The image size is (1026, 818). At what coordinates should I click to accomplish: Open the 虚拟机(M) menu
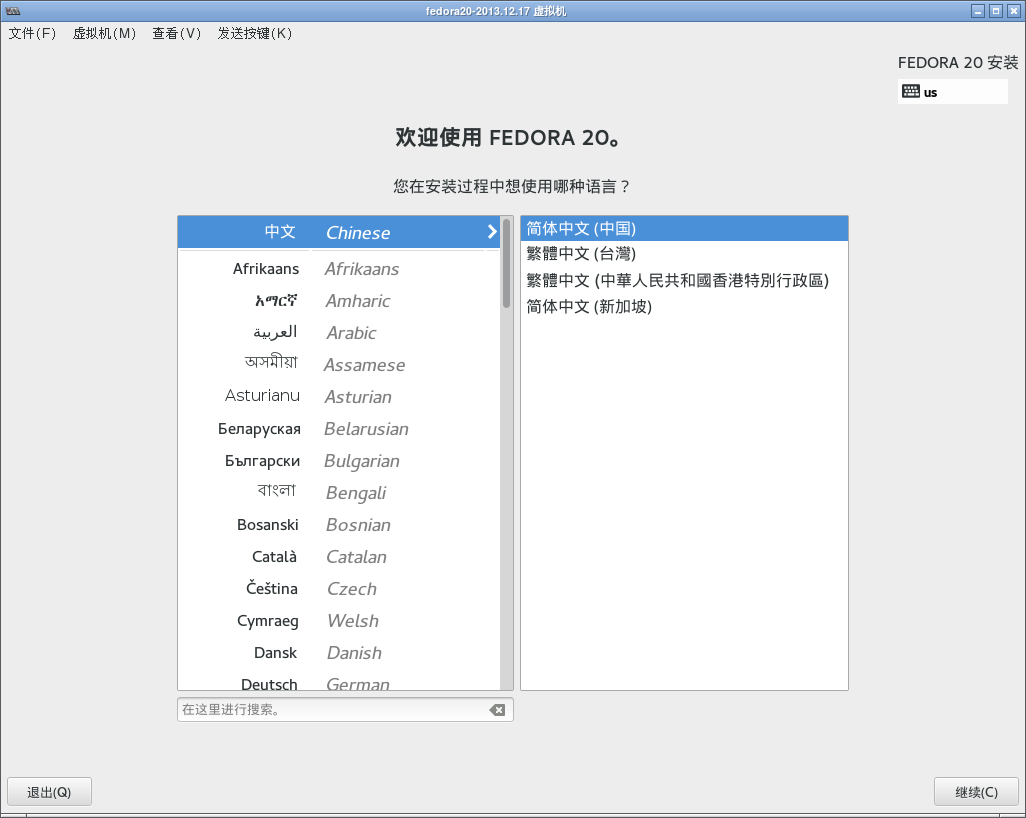tap(104, 33)
